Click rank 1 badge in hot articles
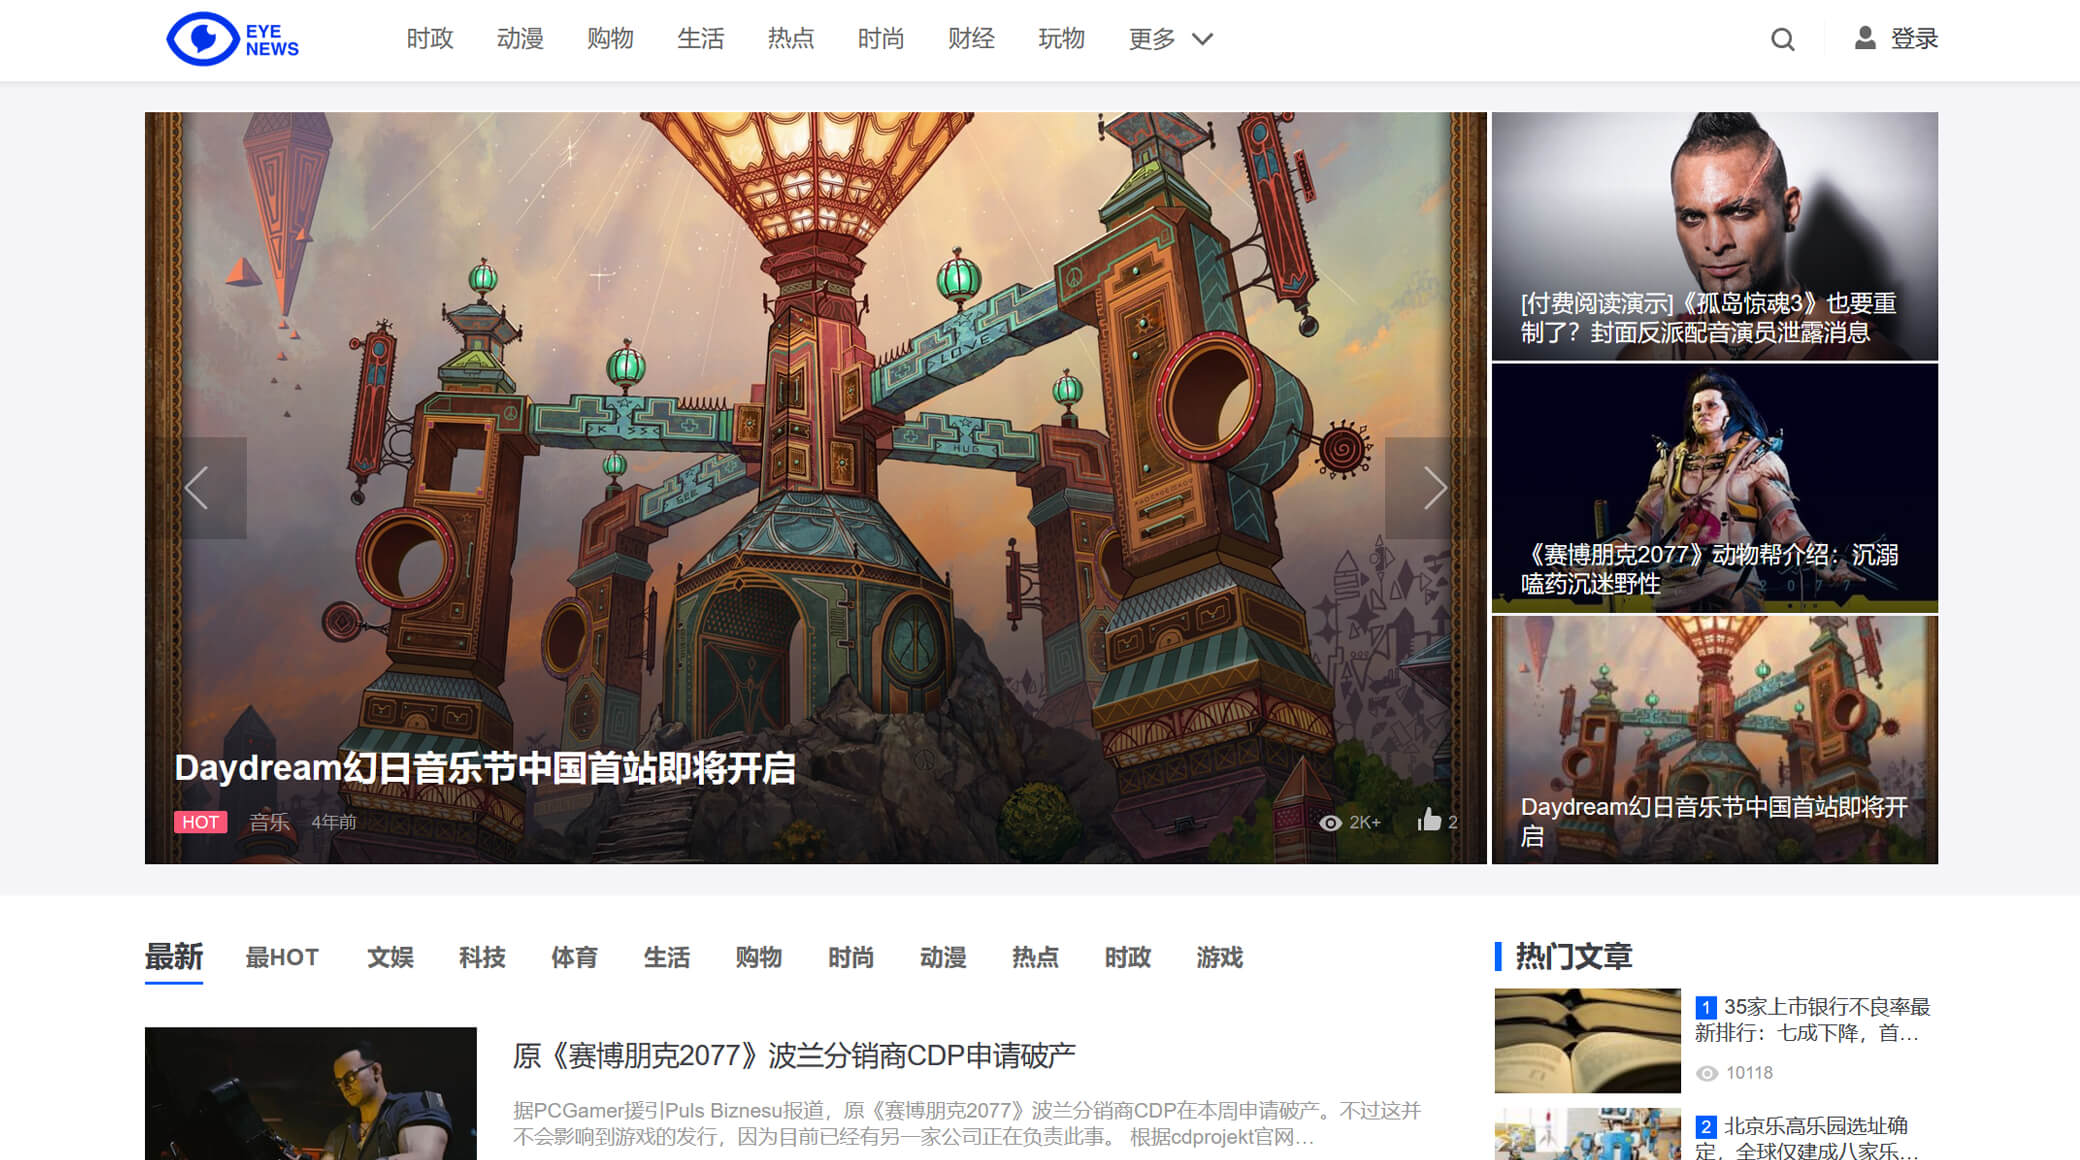 1706,1007
